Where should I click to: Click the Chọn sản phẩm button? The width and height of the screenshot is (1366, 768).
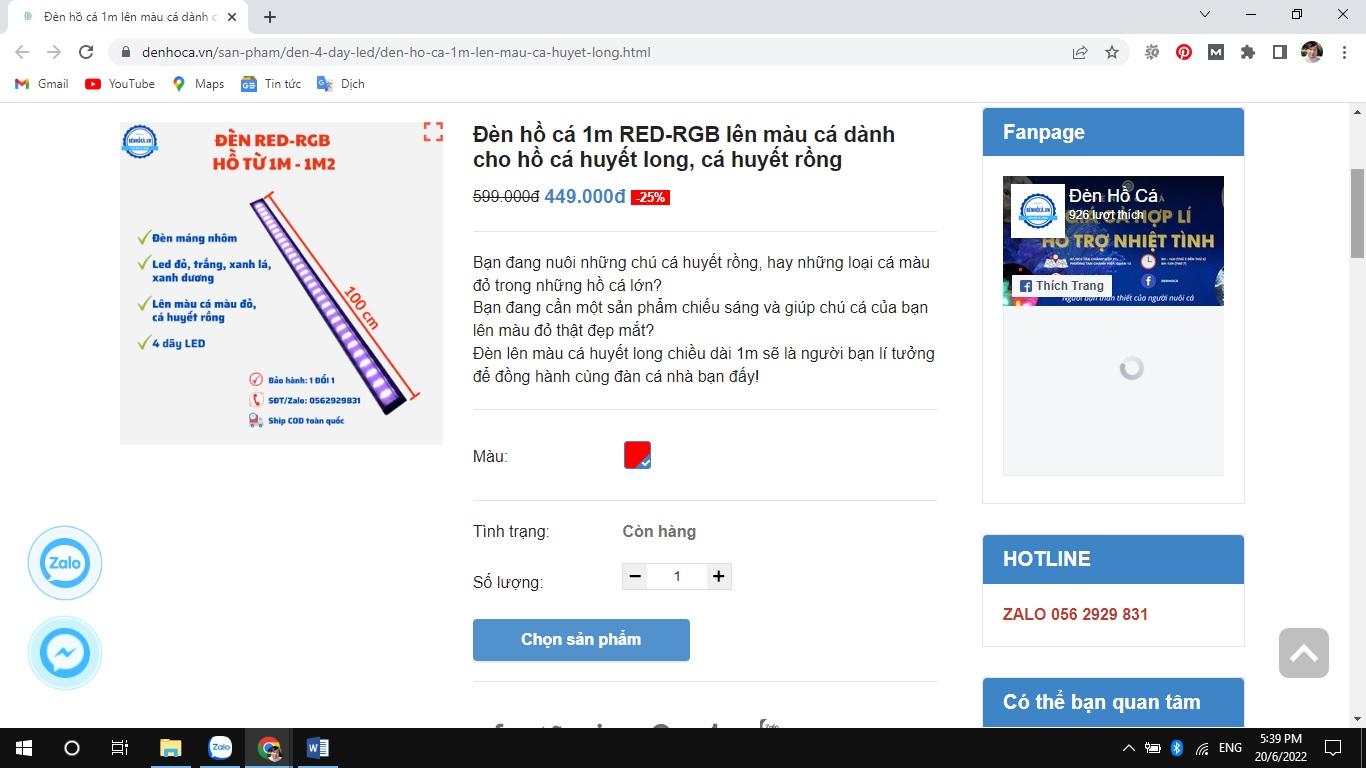click(581, 640)
